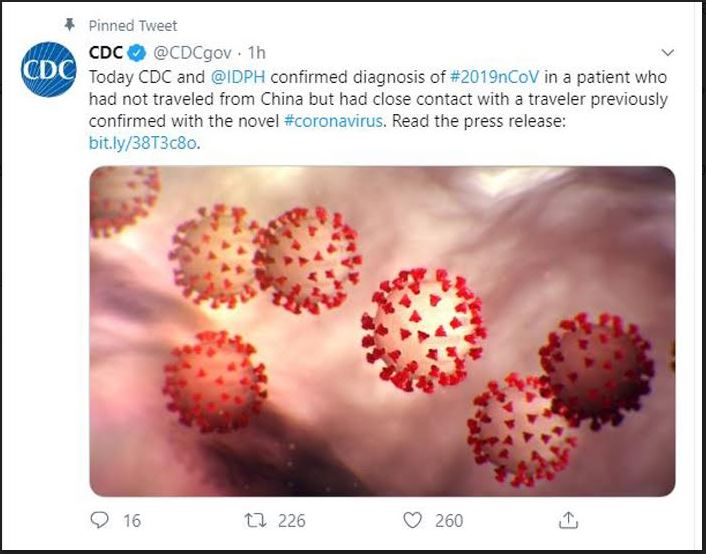Open the coronavirus illustration image

tap(382, 331)
